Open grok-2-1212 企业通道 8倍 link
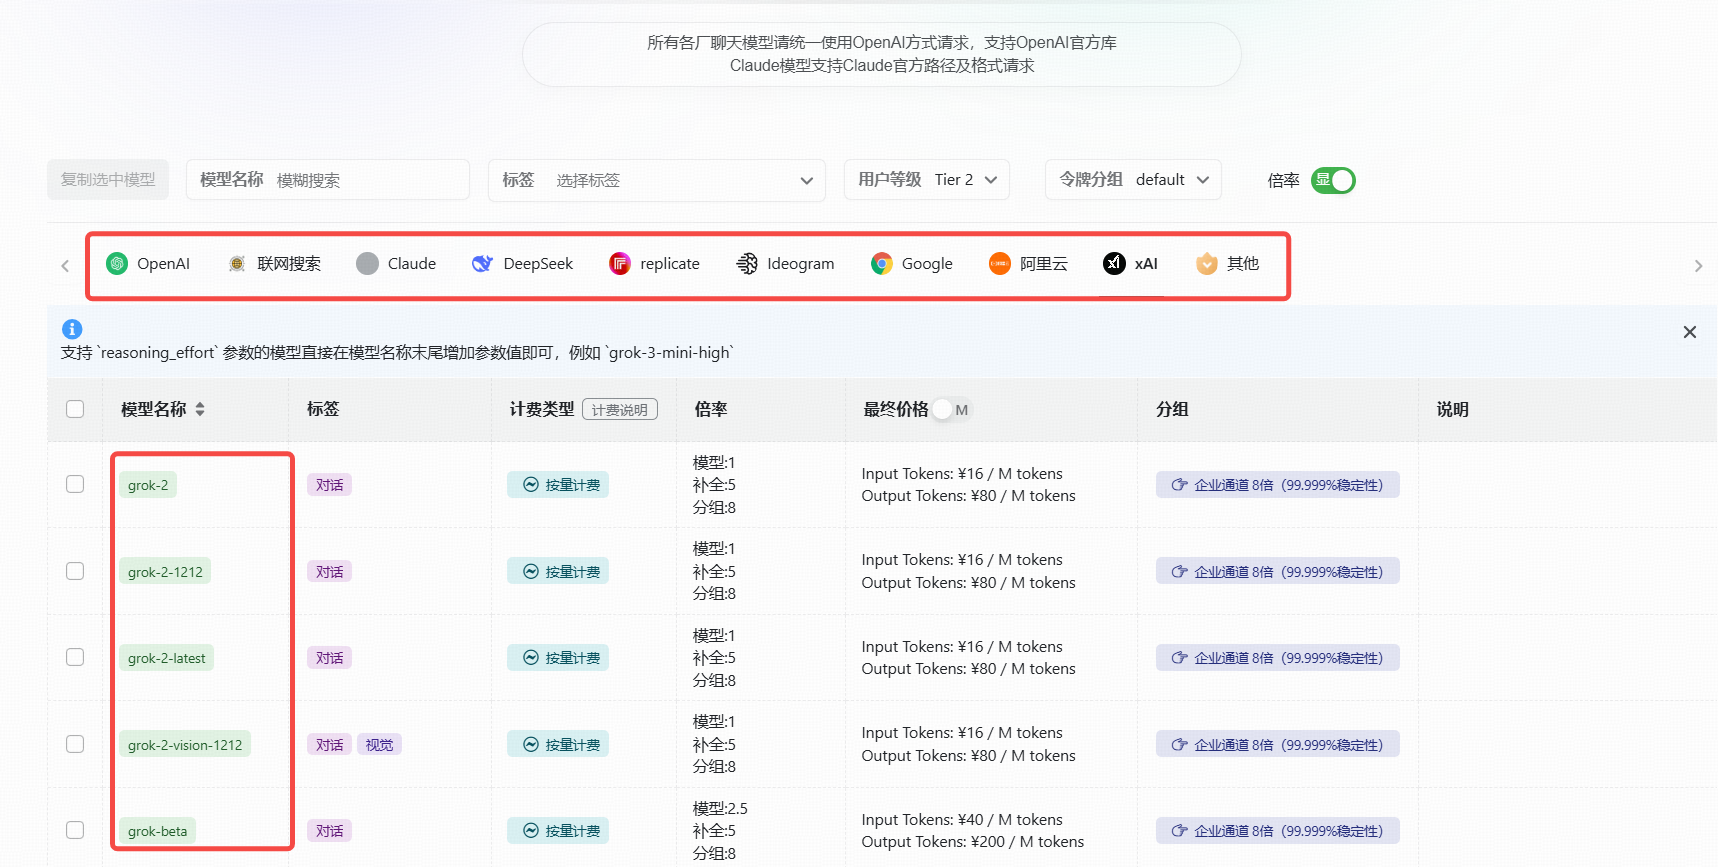 [1278, 572]
